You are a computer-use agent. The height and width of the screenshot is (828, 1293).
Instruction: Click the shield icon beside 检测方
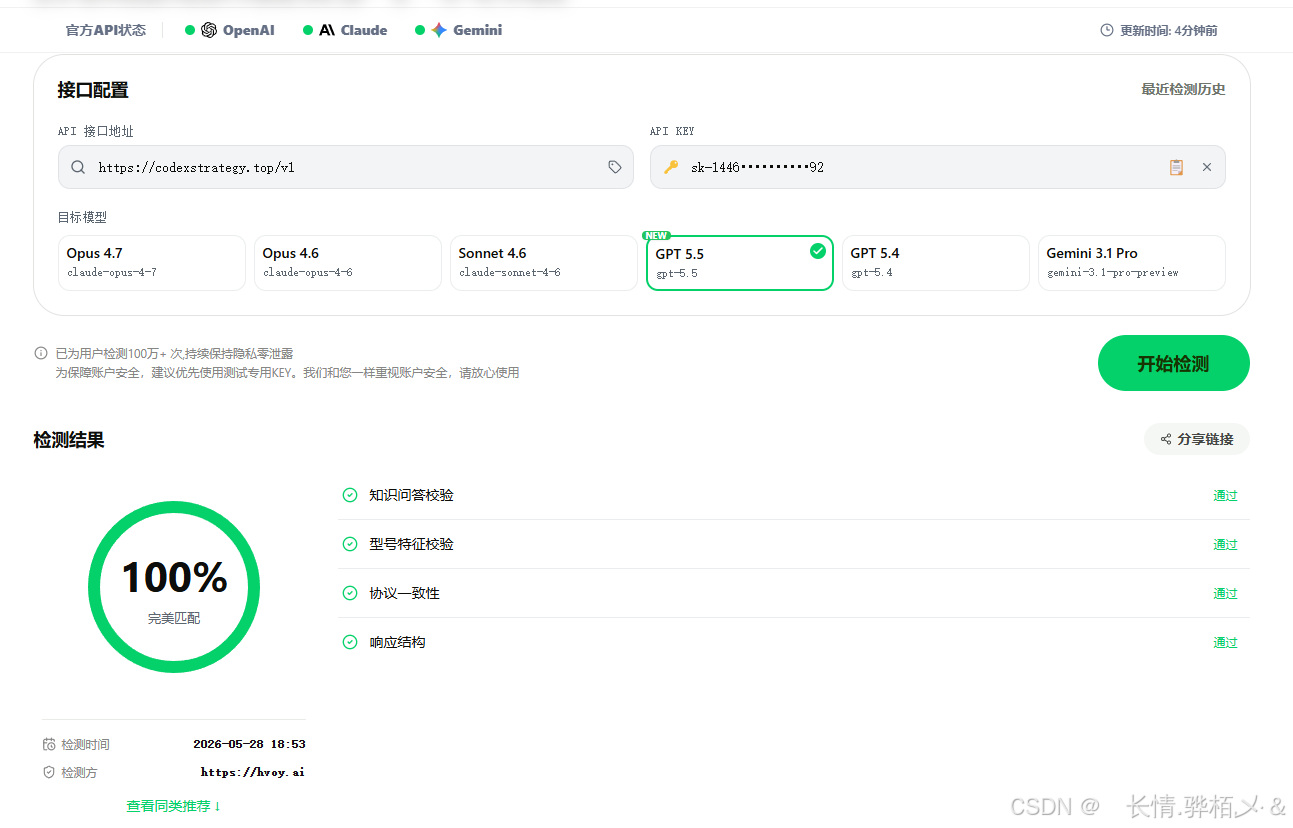click(x=49, y=772)
